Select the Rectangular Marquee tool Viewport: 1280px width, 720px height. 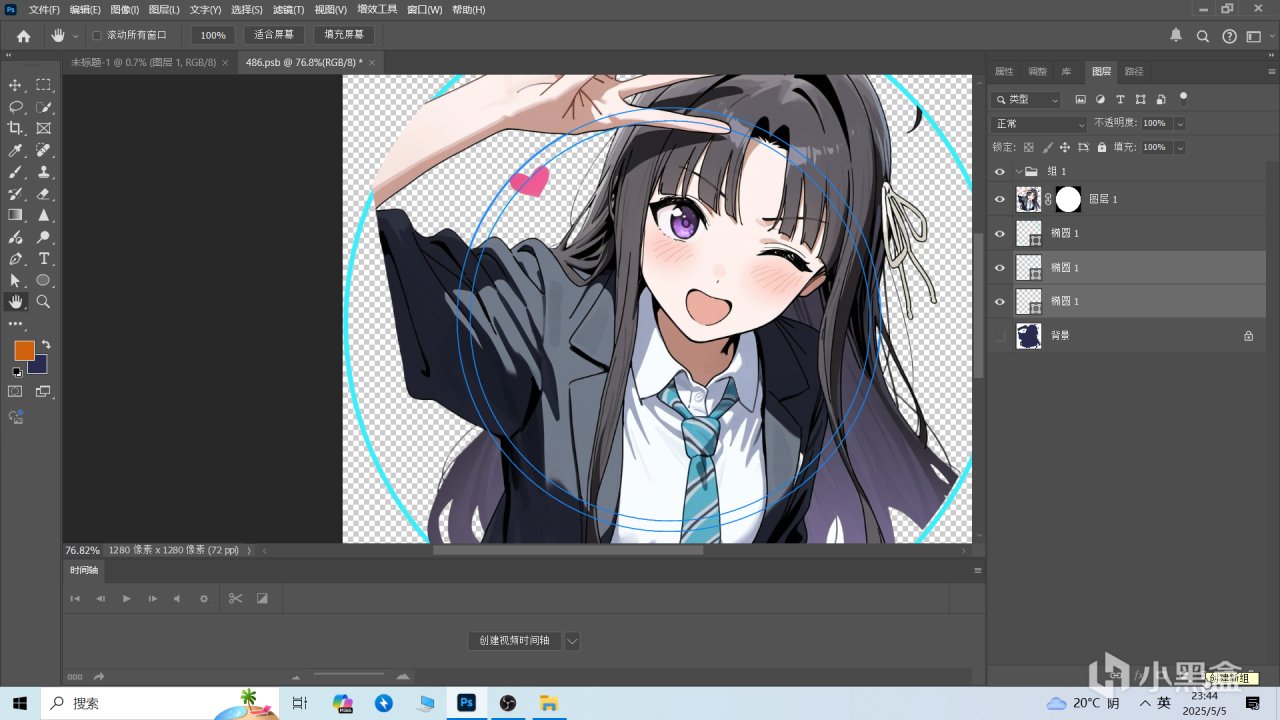[x=44, y=85]
